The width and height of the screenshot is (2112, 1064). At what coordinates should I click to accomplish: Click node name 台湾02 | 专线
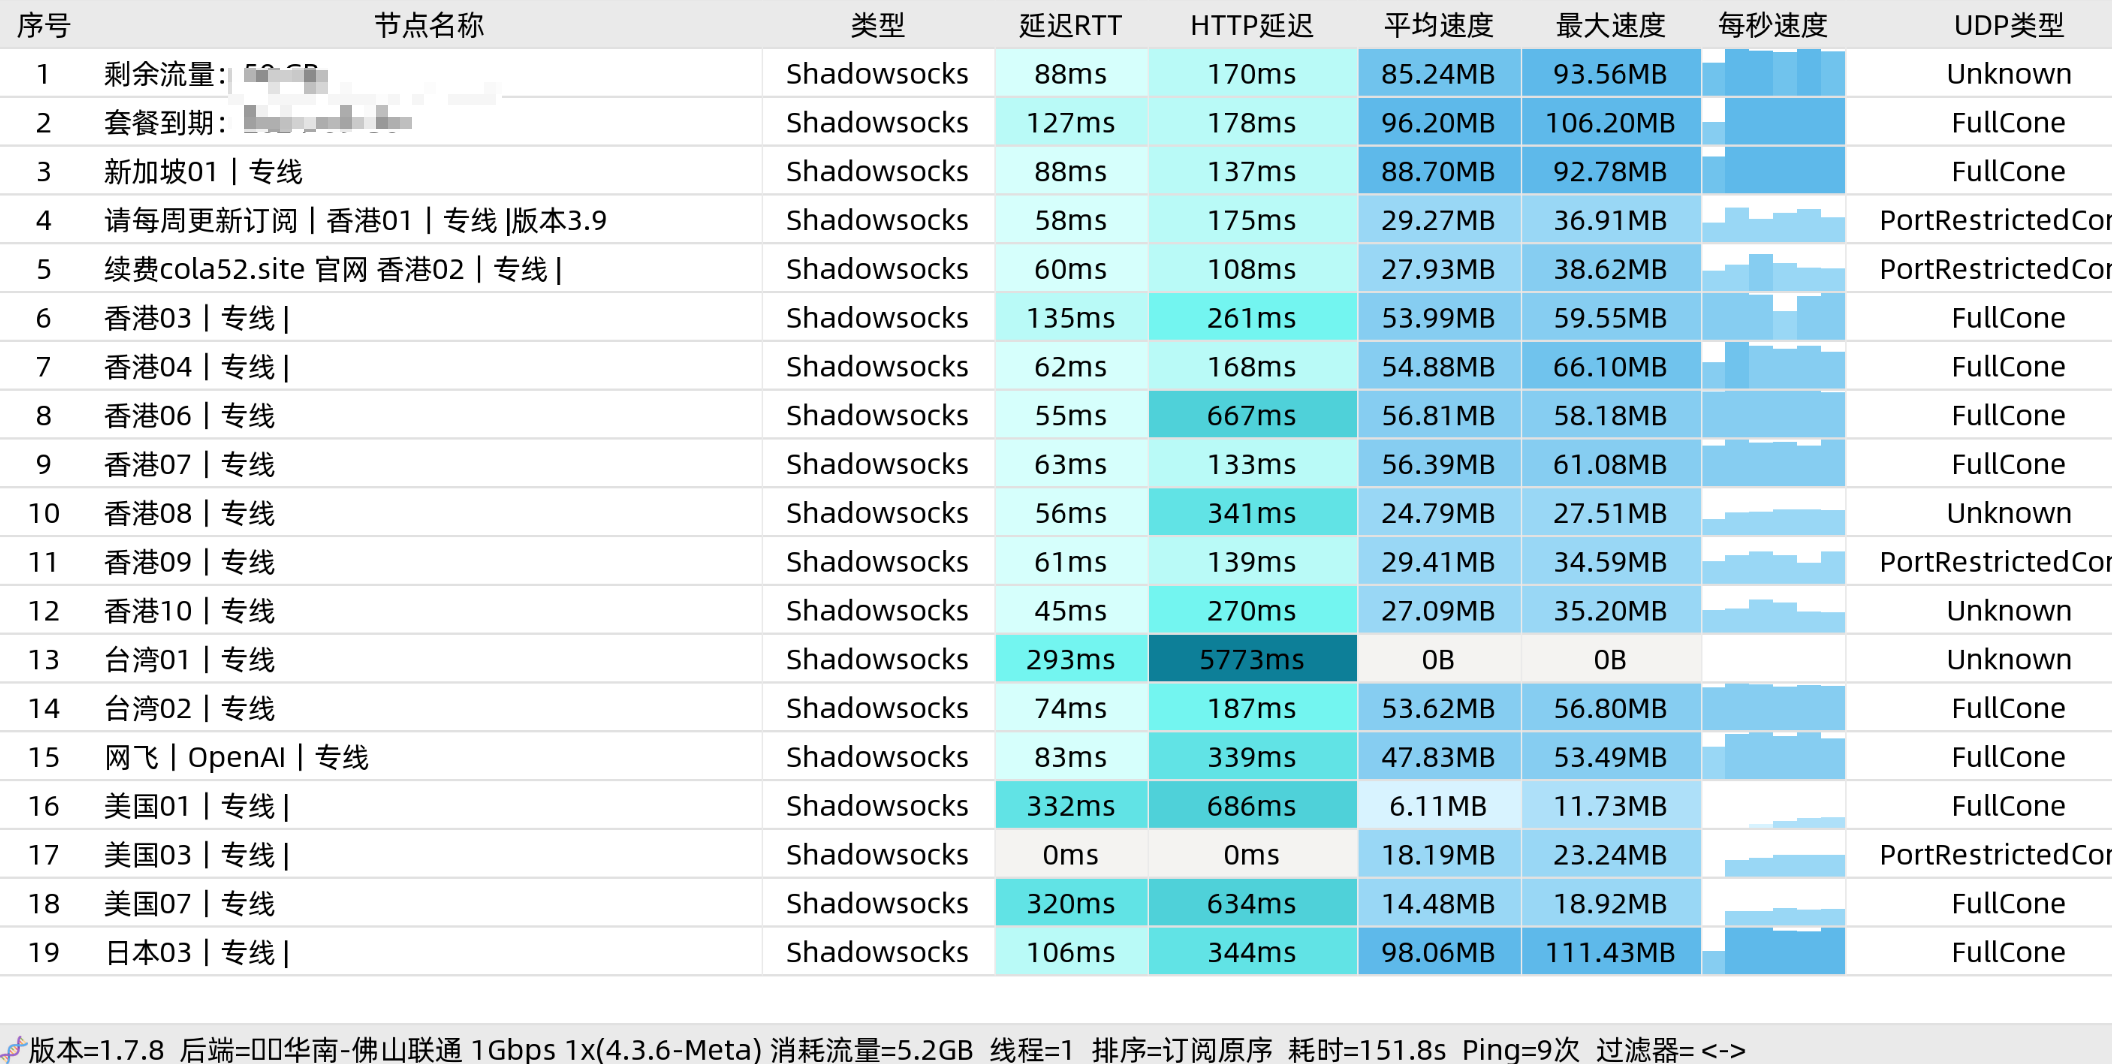[x=189, y=709]
